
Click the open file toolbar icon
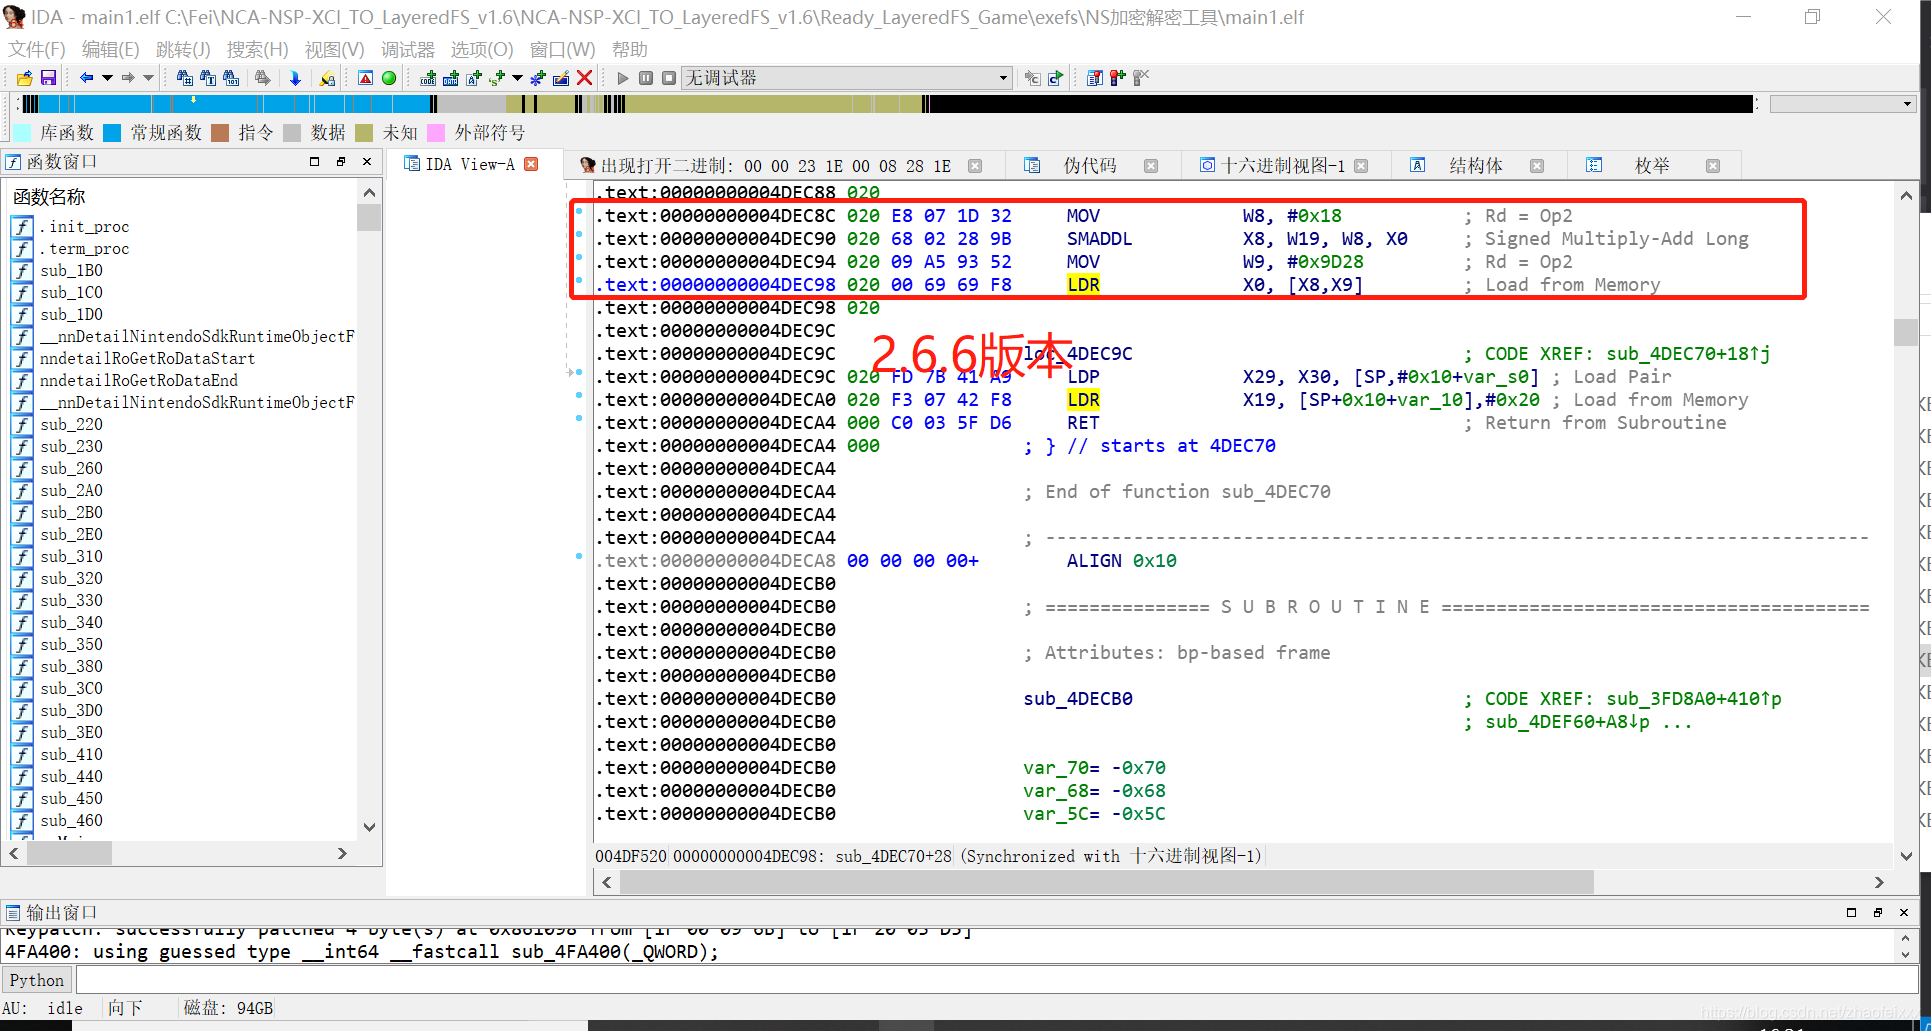[x=24, y=78]
